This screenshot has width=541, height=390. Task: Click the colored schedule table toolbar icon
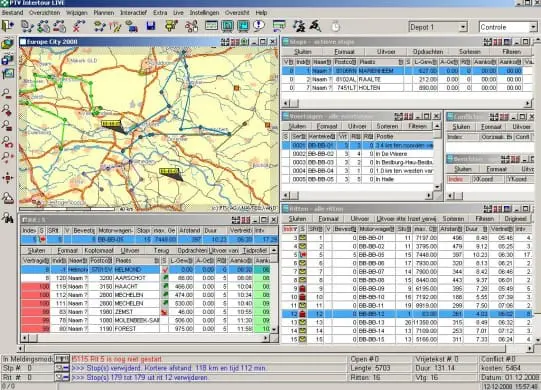[x=279, y=26]
